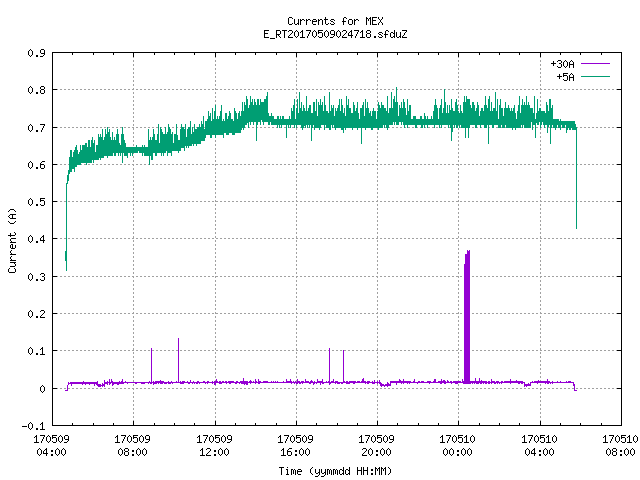Click the x-axis tick '170510 00:00'
The width and height of the screenshot is (640, 480).
pos(457,446)
